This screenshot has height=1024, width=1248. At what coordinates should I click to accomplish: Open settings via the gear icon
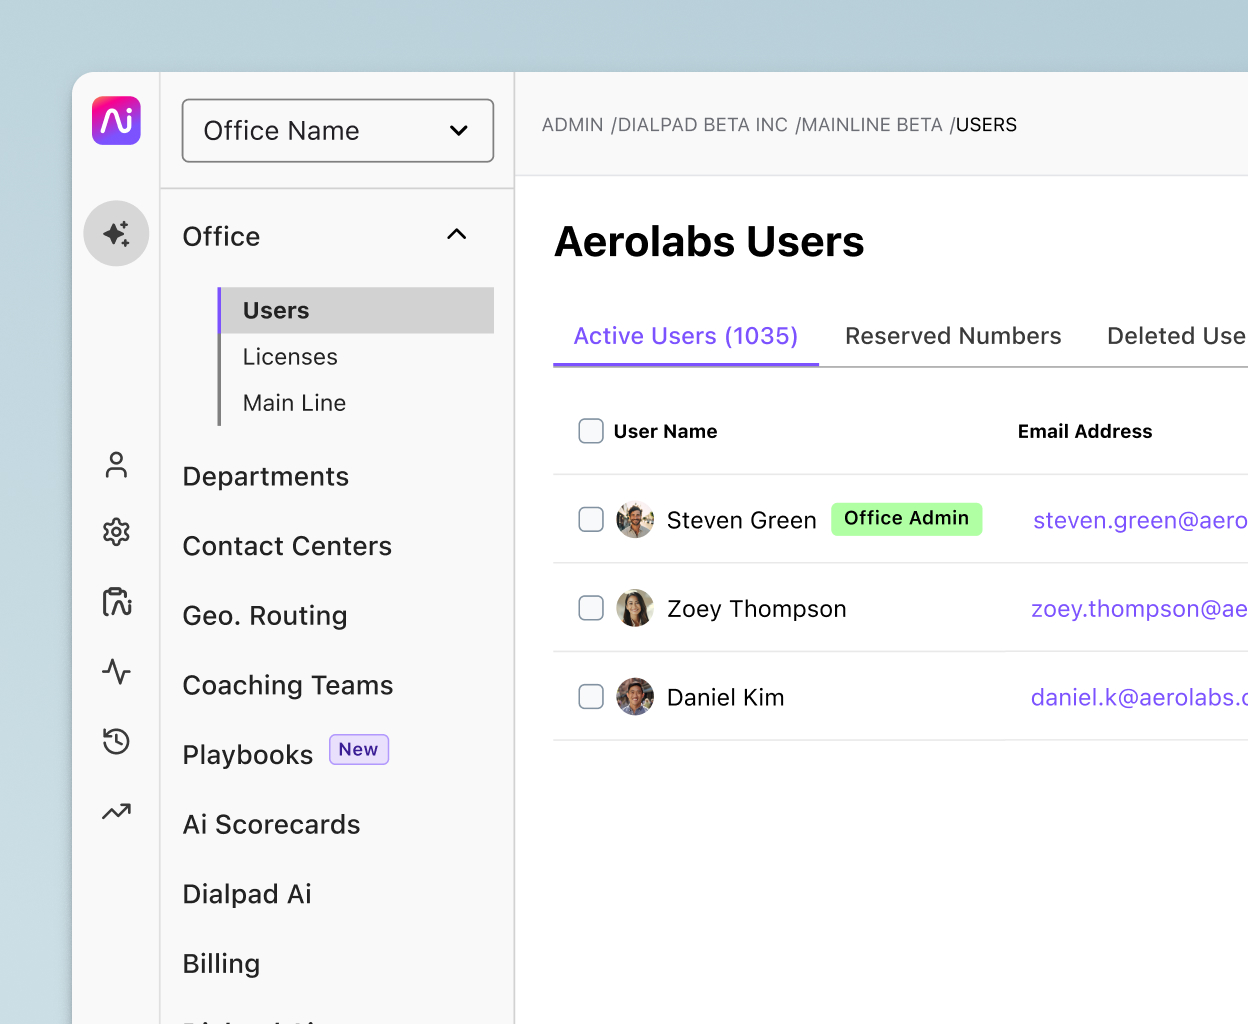click(116, 532)
